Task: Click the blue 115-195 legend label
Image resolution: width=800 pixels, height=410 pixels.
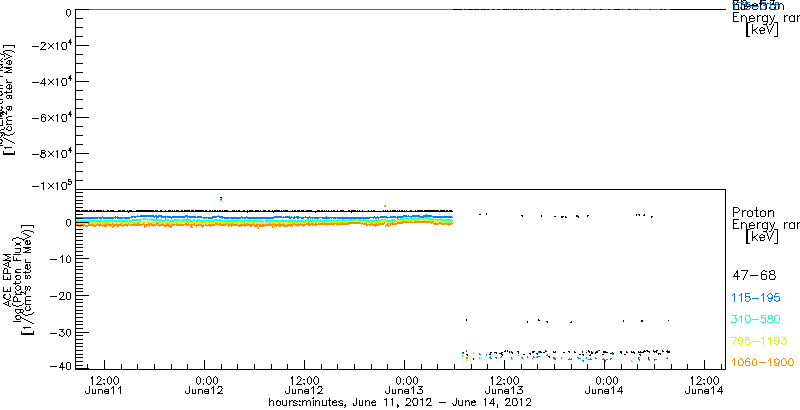Action: (758, 298)
